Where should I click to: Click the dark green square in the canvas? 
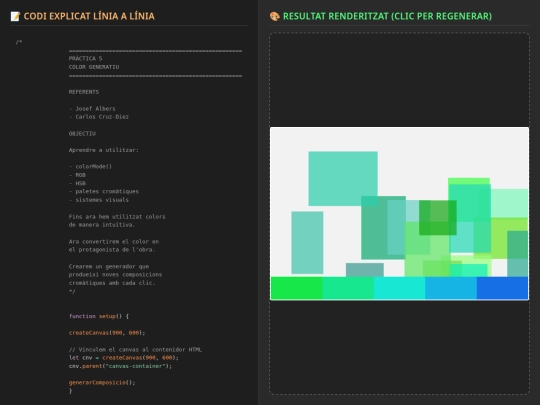tap(438, 217)
